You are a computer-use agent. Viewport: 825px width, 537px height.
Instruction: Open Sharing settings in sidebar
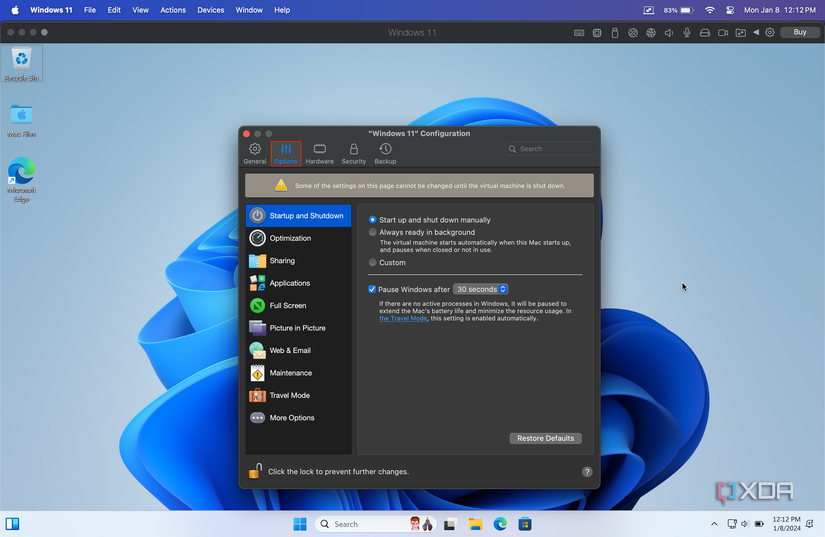298,261
